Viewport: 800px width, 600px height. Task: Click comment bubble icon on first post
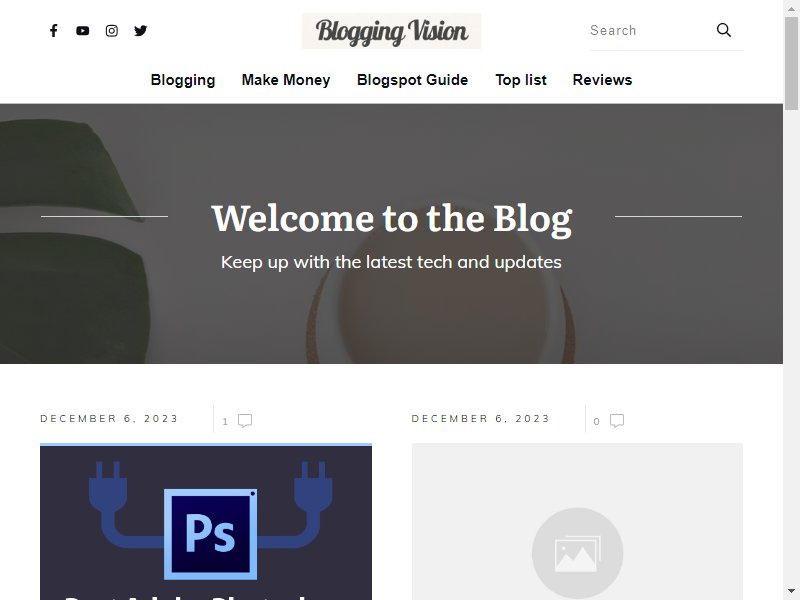tap(245, 420)
